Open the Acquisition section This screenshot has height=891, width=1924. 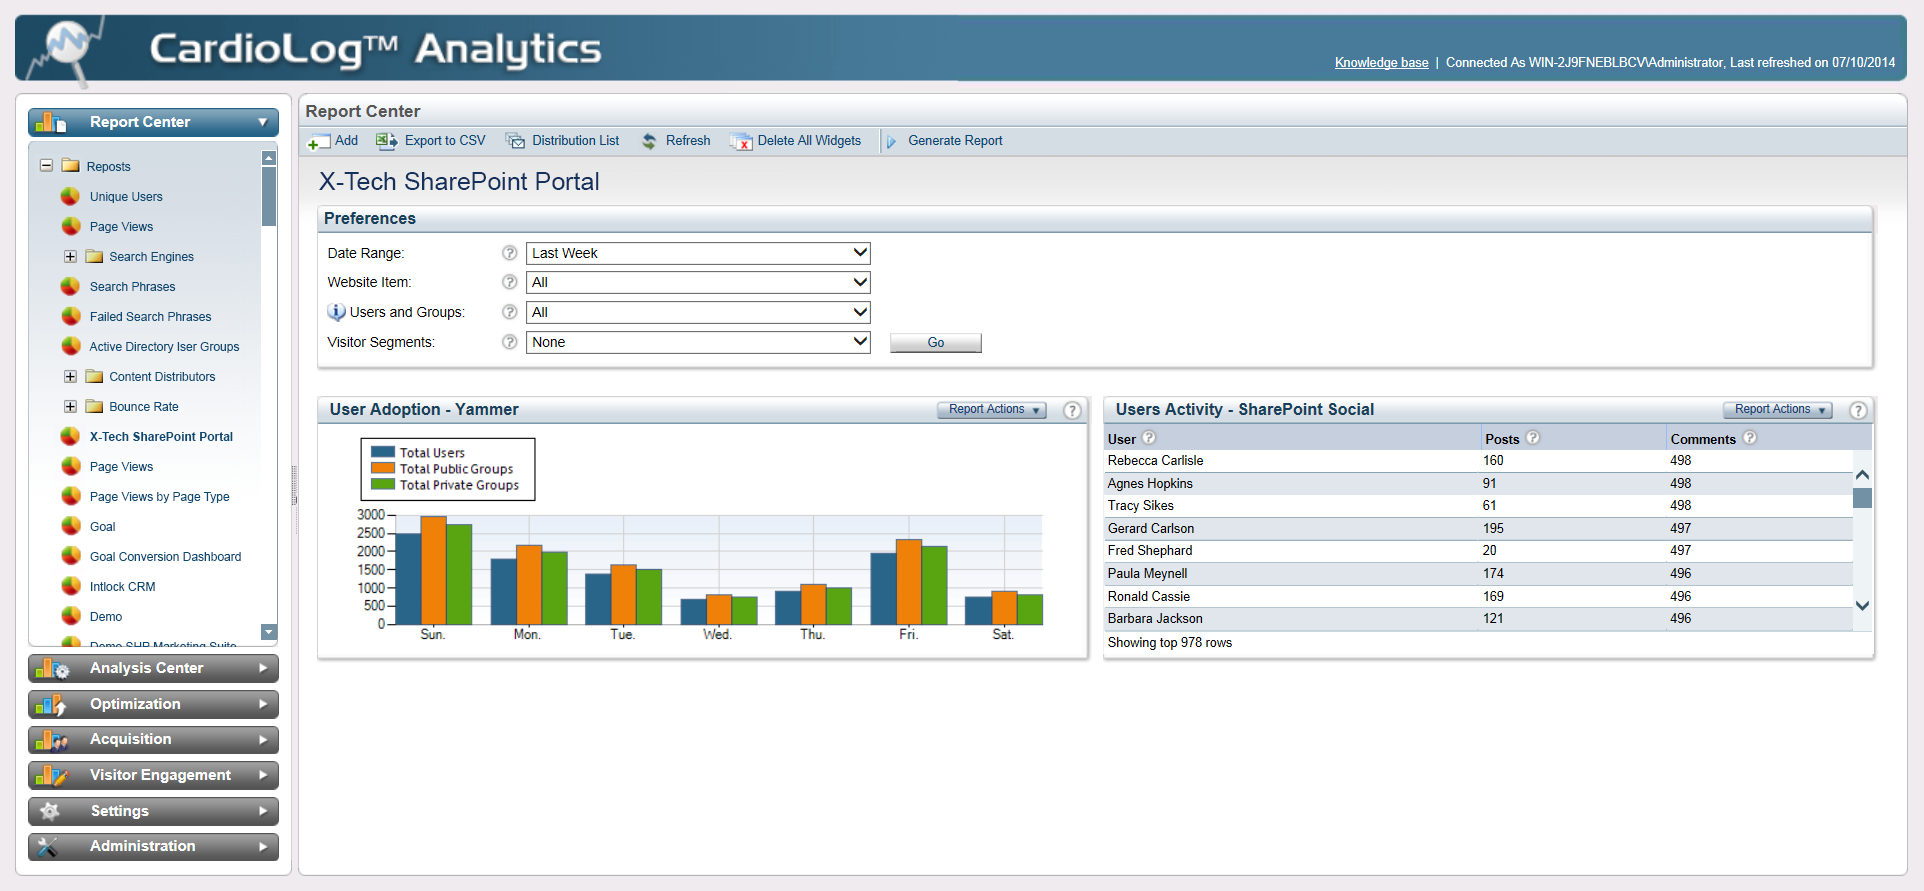pos(153,739)
